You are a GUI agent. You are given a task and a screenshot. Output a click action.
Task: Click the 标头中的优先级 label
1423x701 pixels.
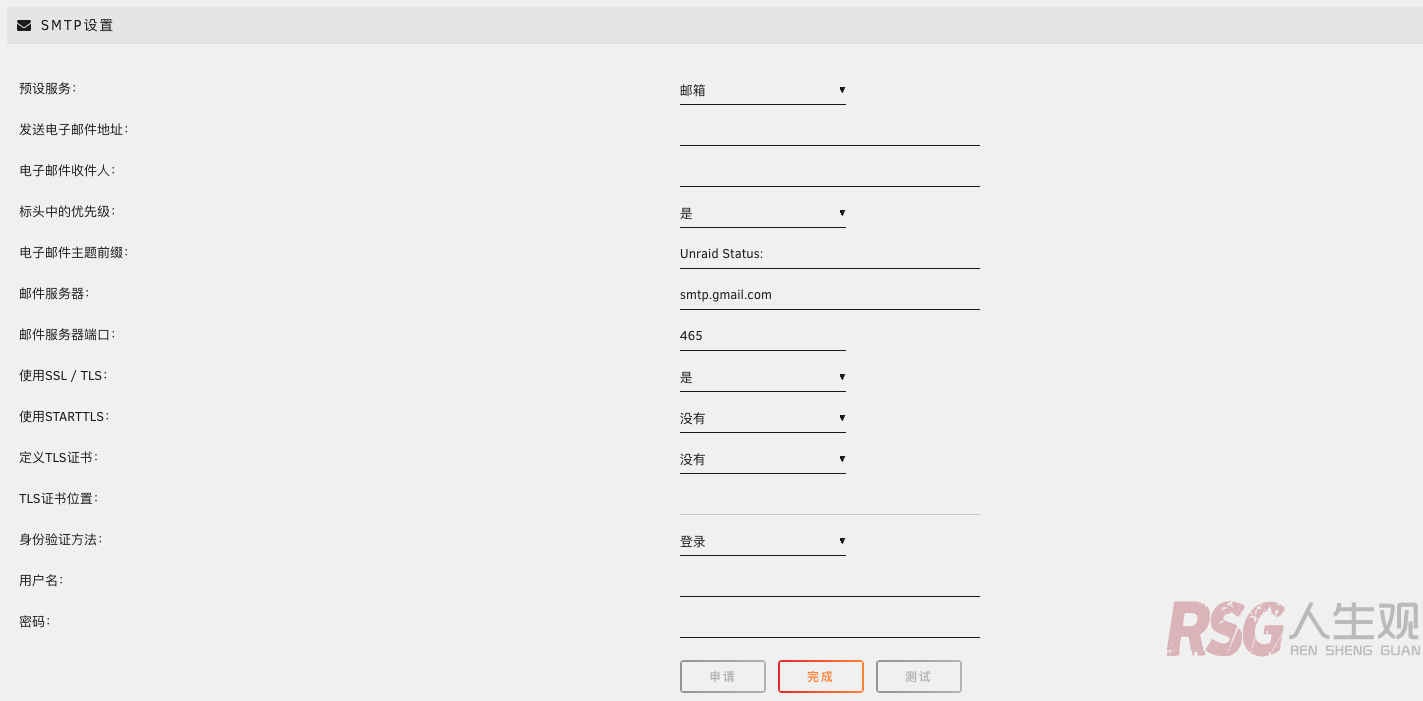click(x=67, y=211)
